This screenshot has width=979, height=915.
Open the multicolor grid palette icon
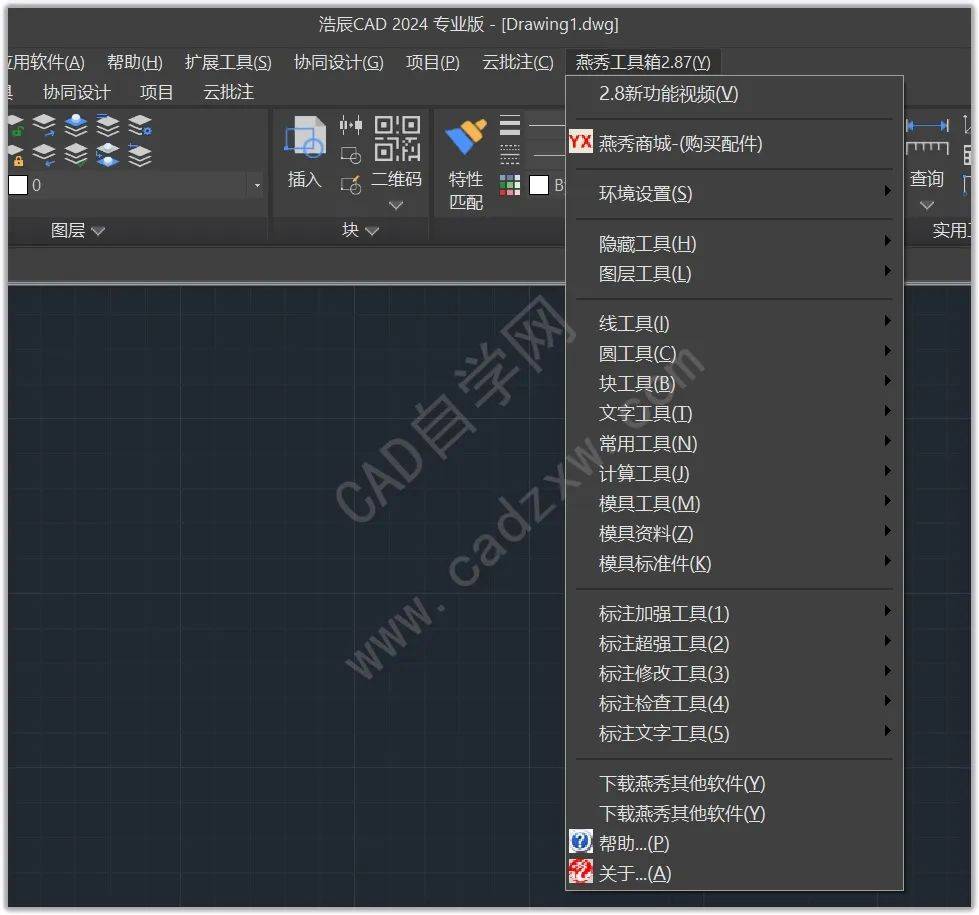(x=509, y=185)
